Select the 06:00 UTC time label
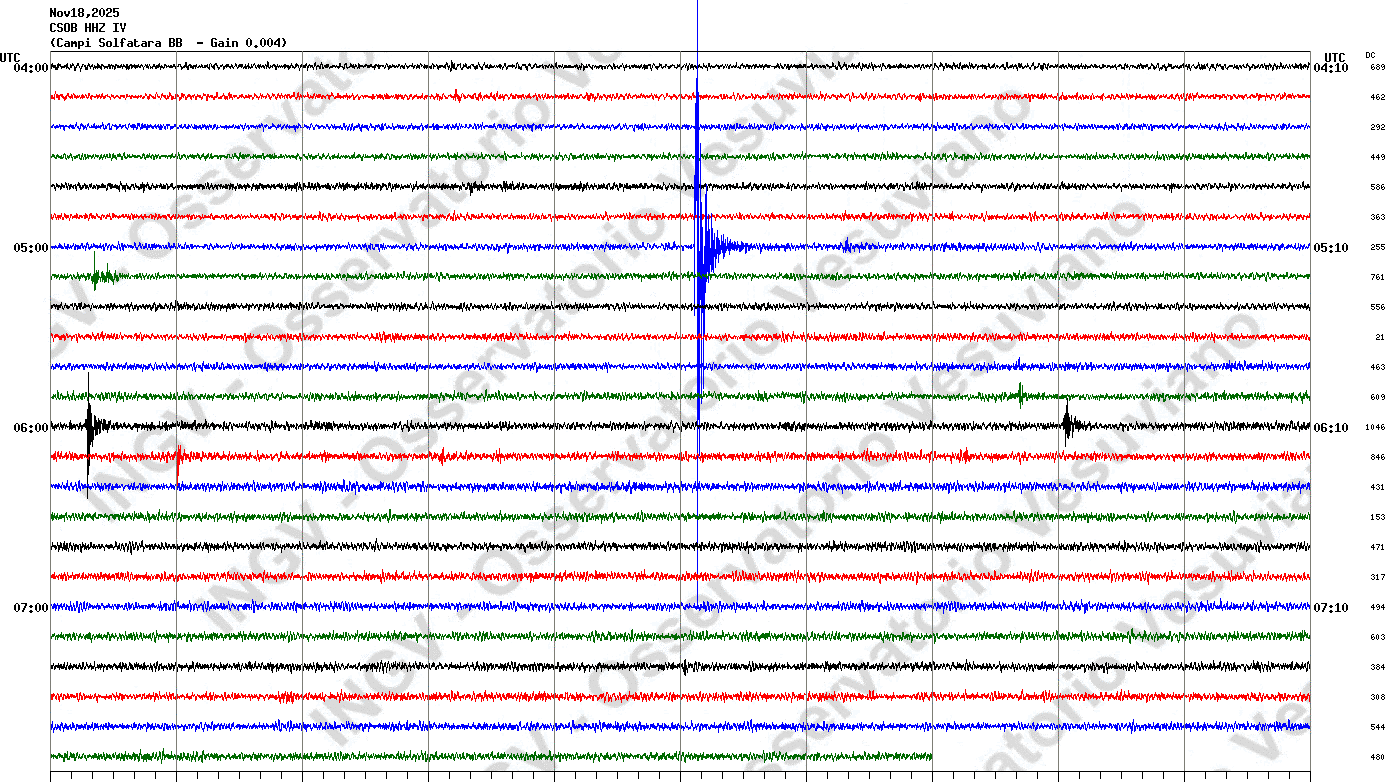The height and width of the screenshot is (782, 1390). pyautogui.click(x=30, y=428)
